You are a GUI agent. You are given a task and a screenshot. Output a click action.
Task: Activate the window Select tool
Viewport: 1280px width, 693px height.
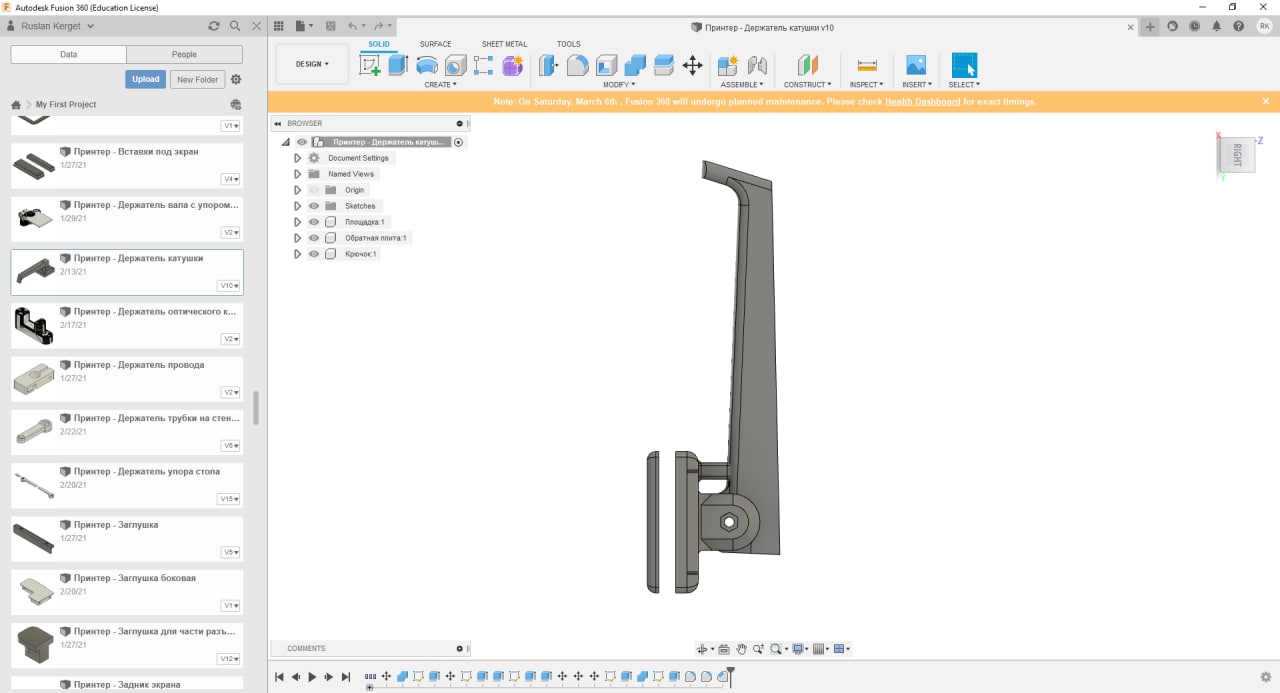click(x=964, y=66)
